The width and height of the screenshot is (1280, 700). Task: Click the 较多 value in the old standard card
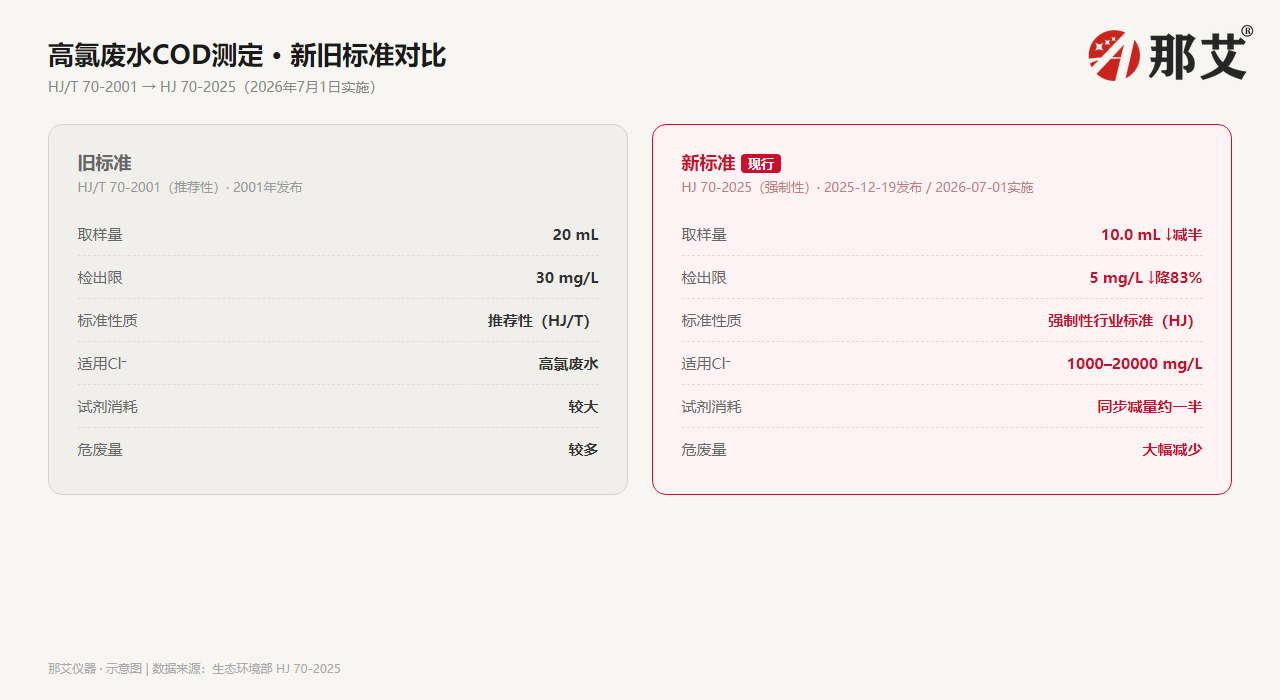click(x=584, y=450)
